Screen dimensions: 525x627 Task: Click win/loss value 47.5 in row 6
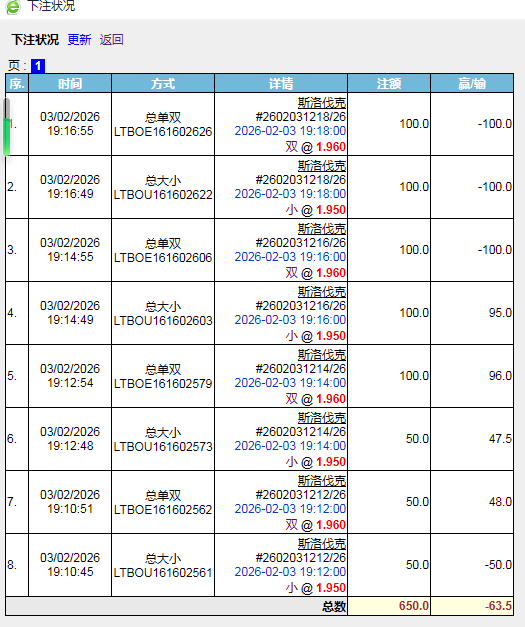[500, 439]
